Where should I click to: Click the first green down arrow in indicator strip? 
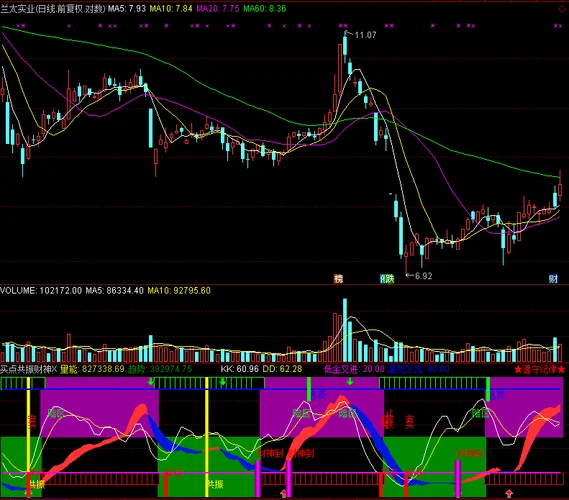coord(151,381)
